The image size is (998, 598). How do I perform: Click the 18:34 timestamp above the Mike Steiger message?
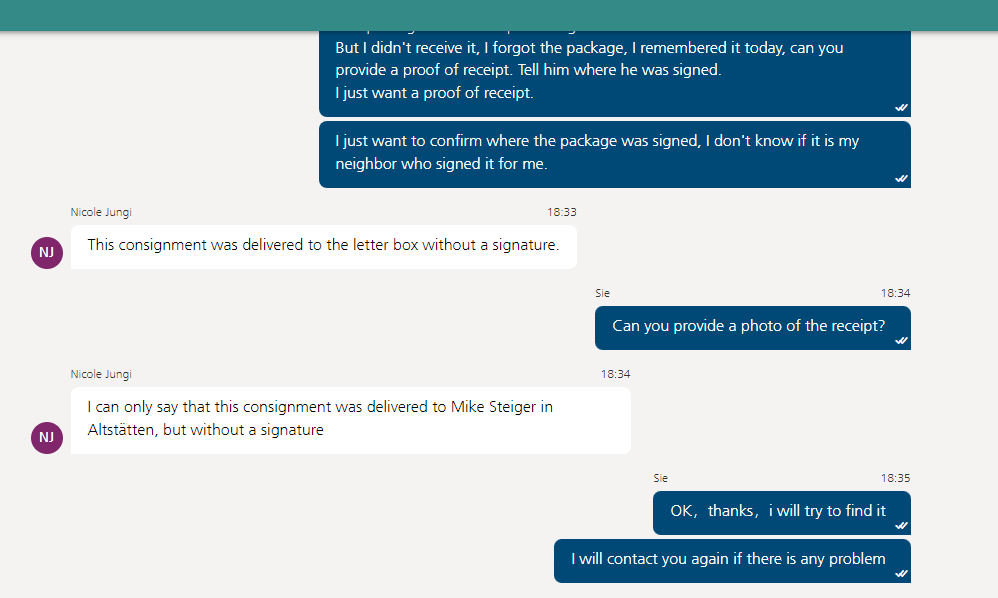pos(615,374)
